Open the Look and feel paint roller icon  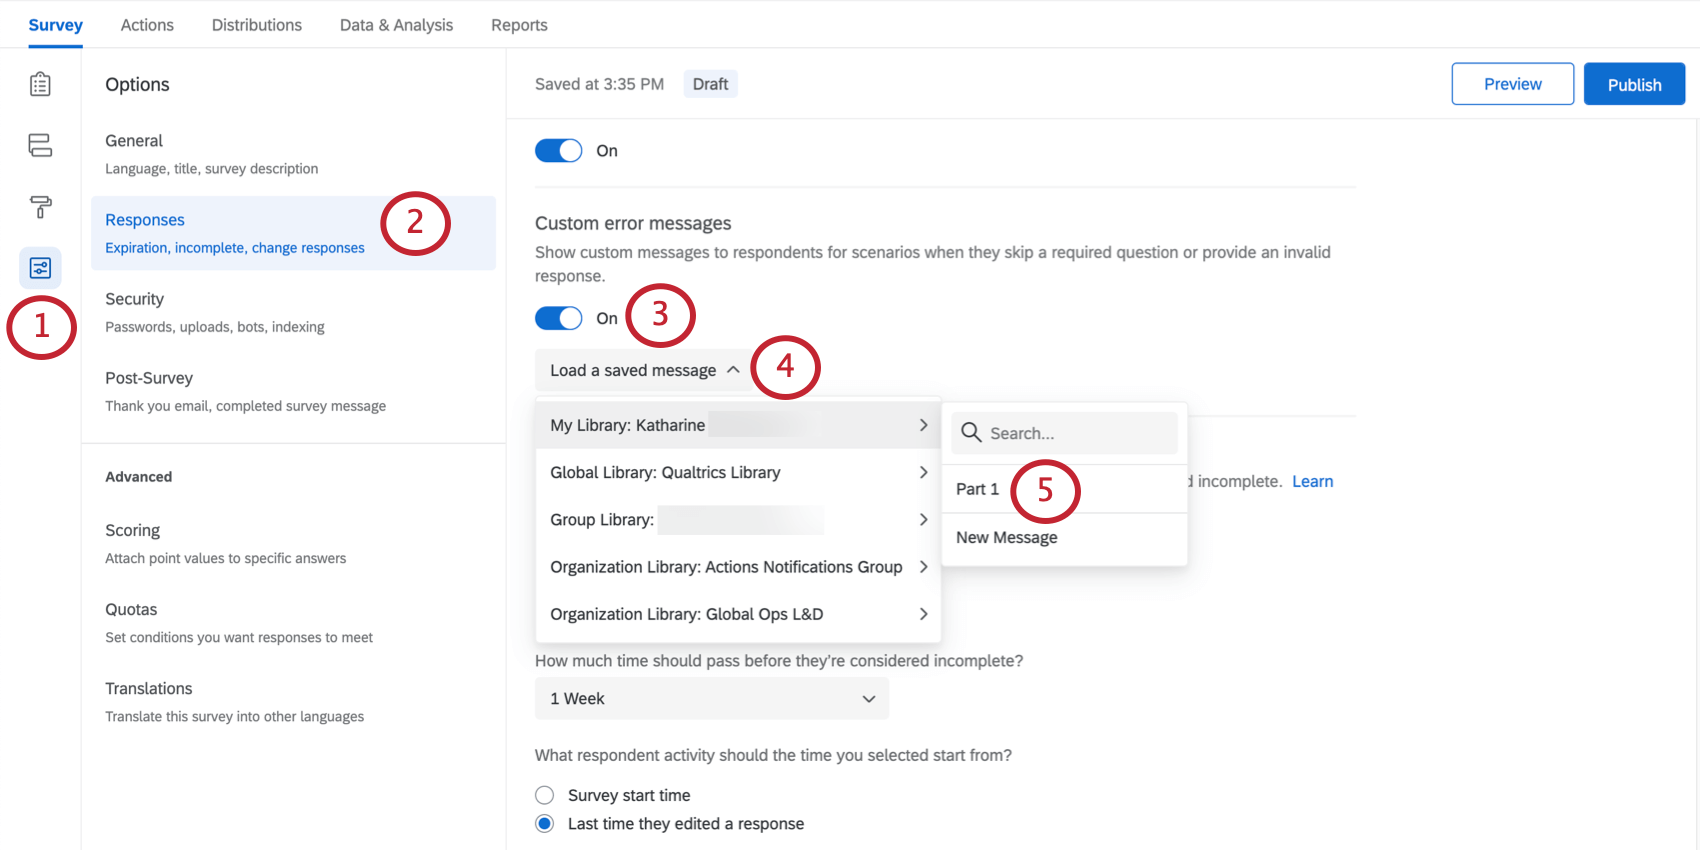pos(40,207)
